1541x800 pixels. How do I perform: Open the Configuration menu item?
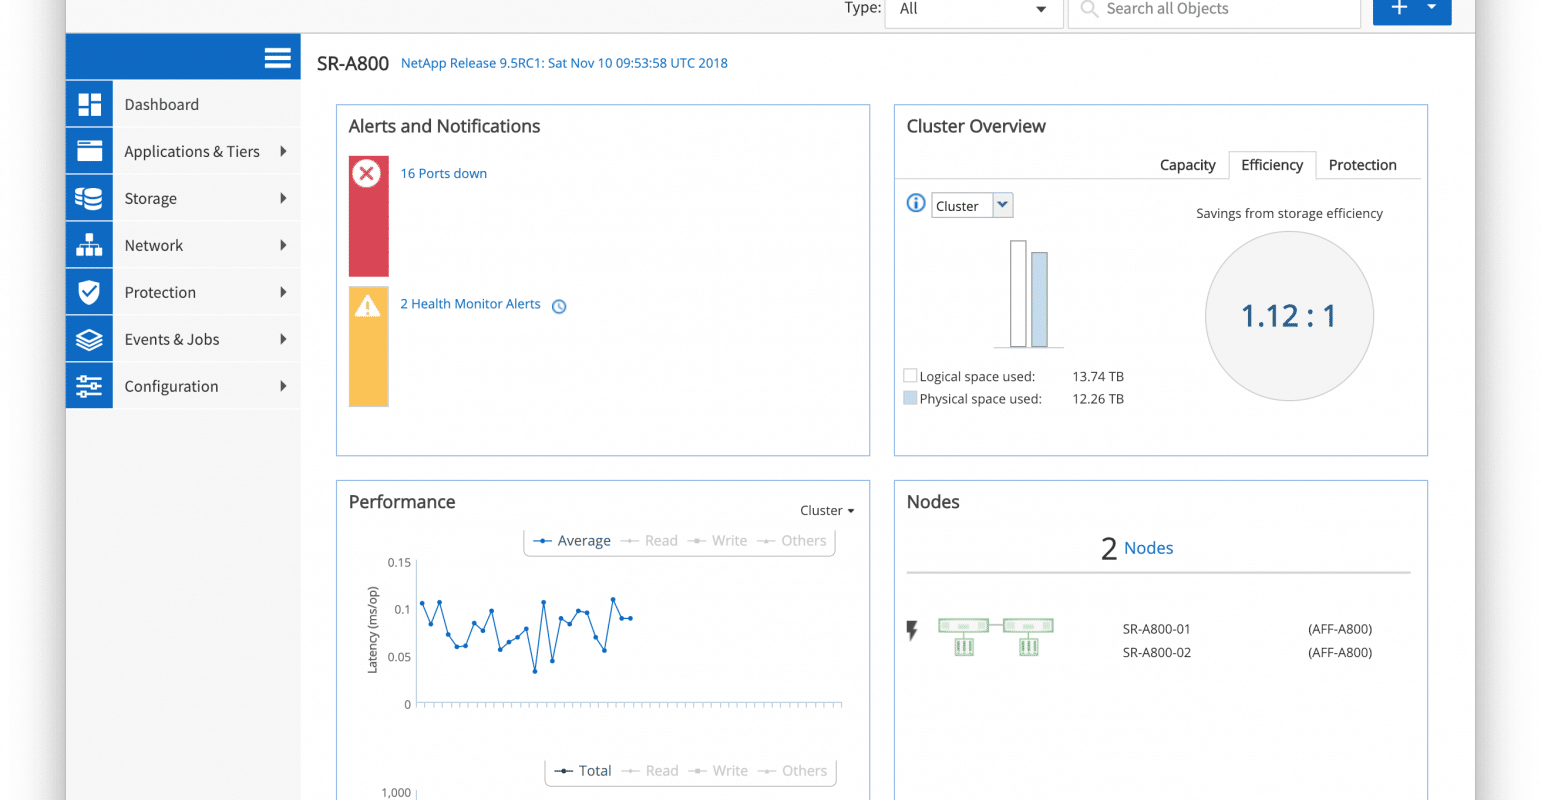coord(183,386)
